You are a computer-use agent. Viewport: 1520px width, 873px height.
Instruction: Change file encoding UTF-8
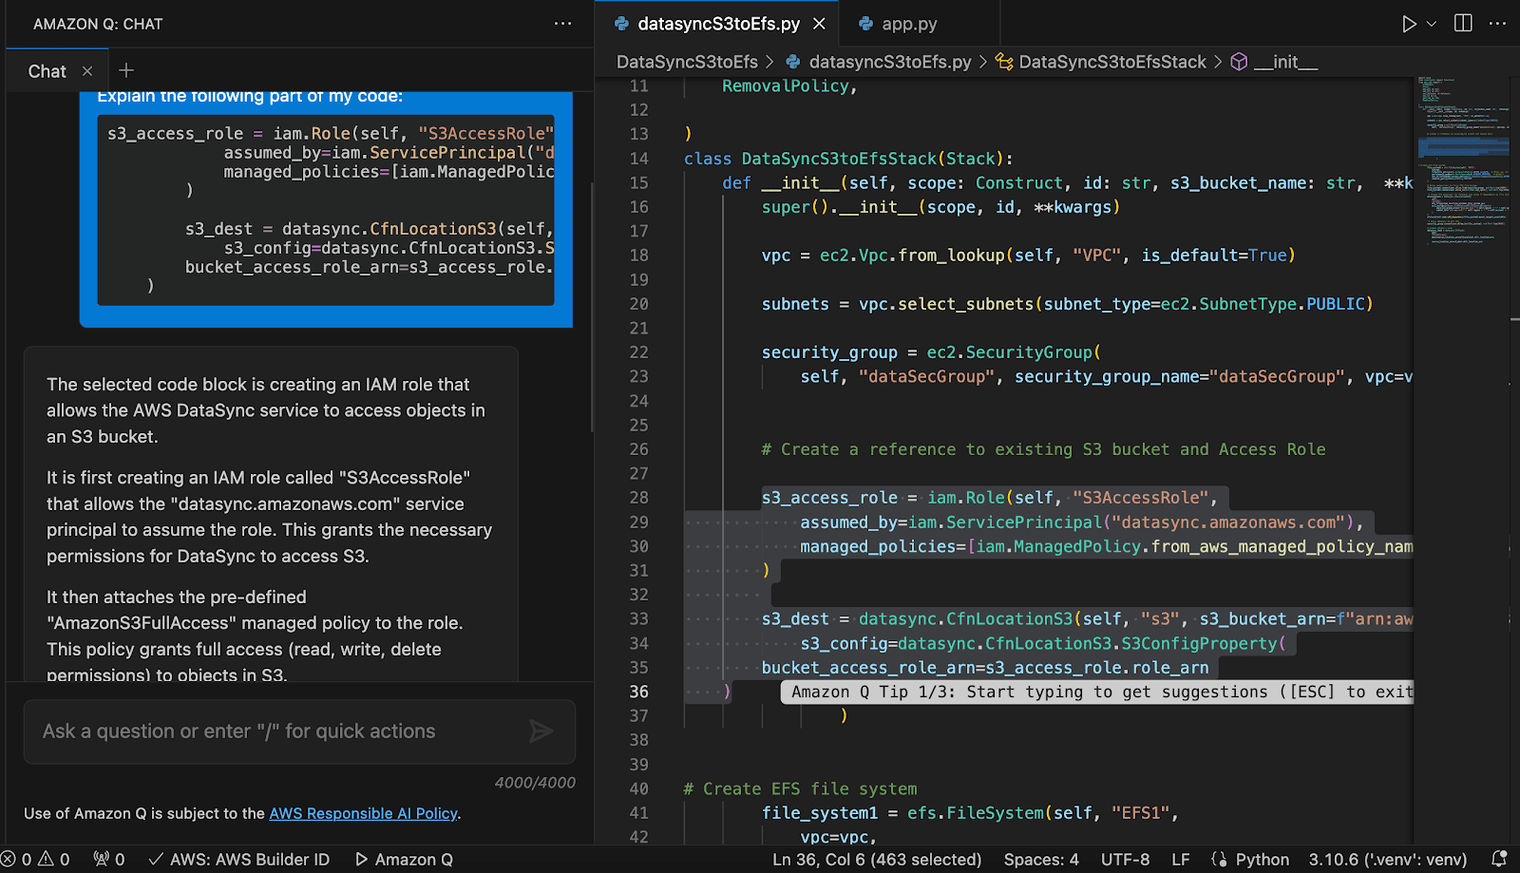pos(1125,859)
